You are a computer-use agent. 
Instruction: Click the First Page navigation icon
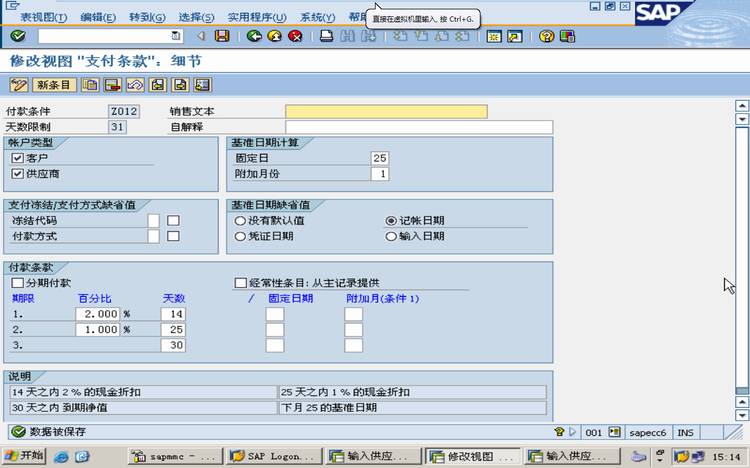coord(400,36)
